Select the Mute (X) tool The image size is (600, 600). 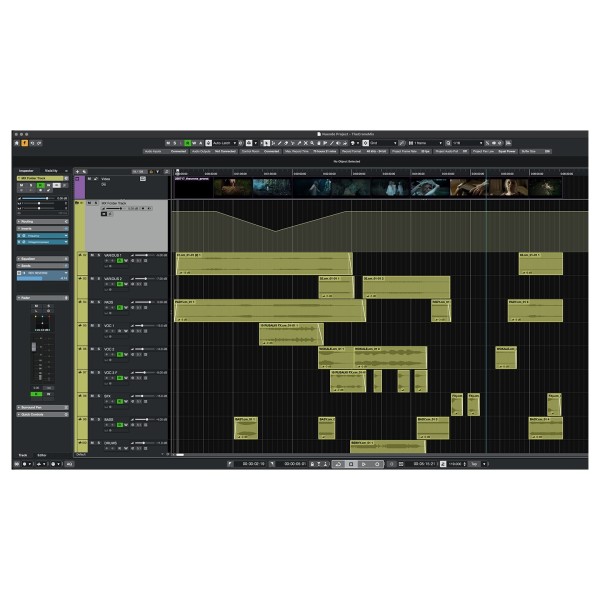click(306, 143)
